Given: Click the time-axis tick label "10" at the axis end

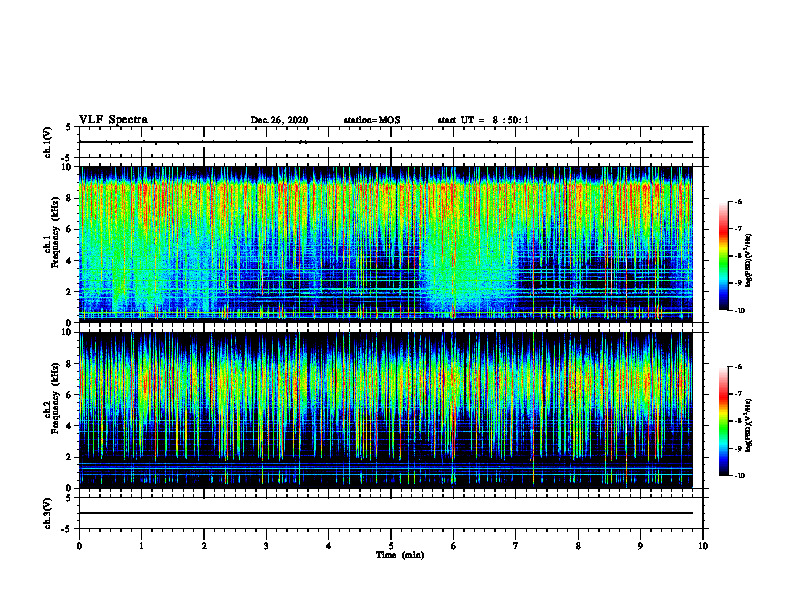Looking at the screenshot, I should point(703,546).
